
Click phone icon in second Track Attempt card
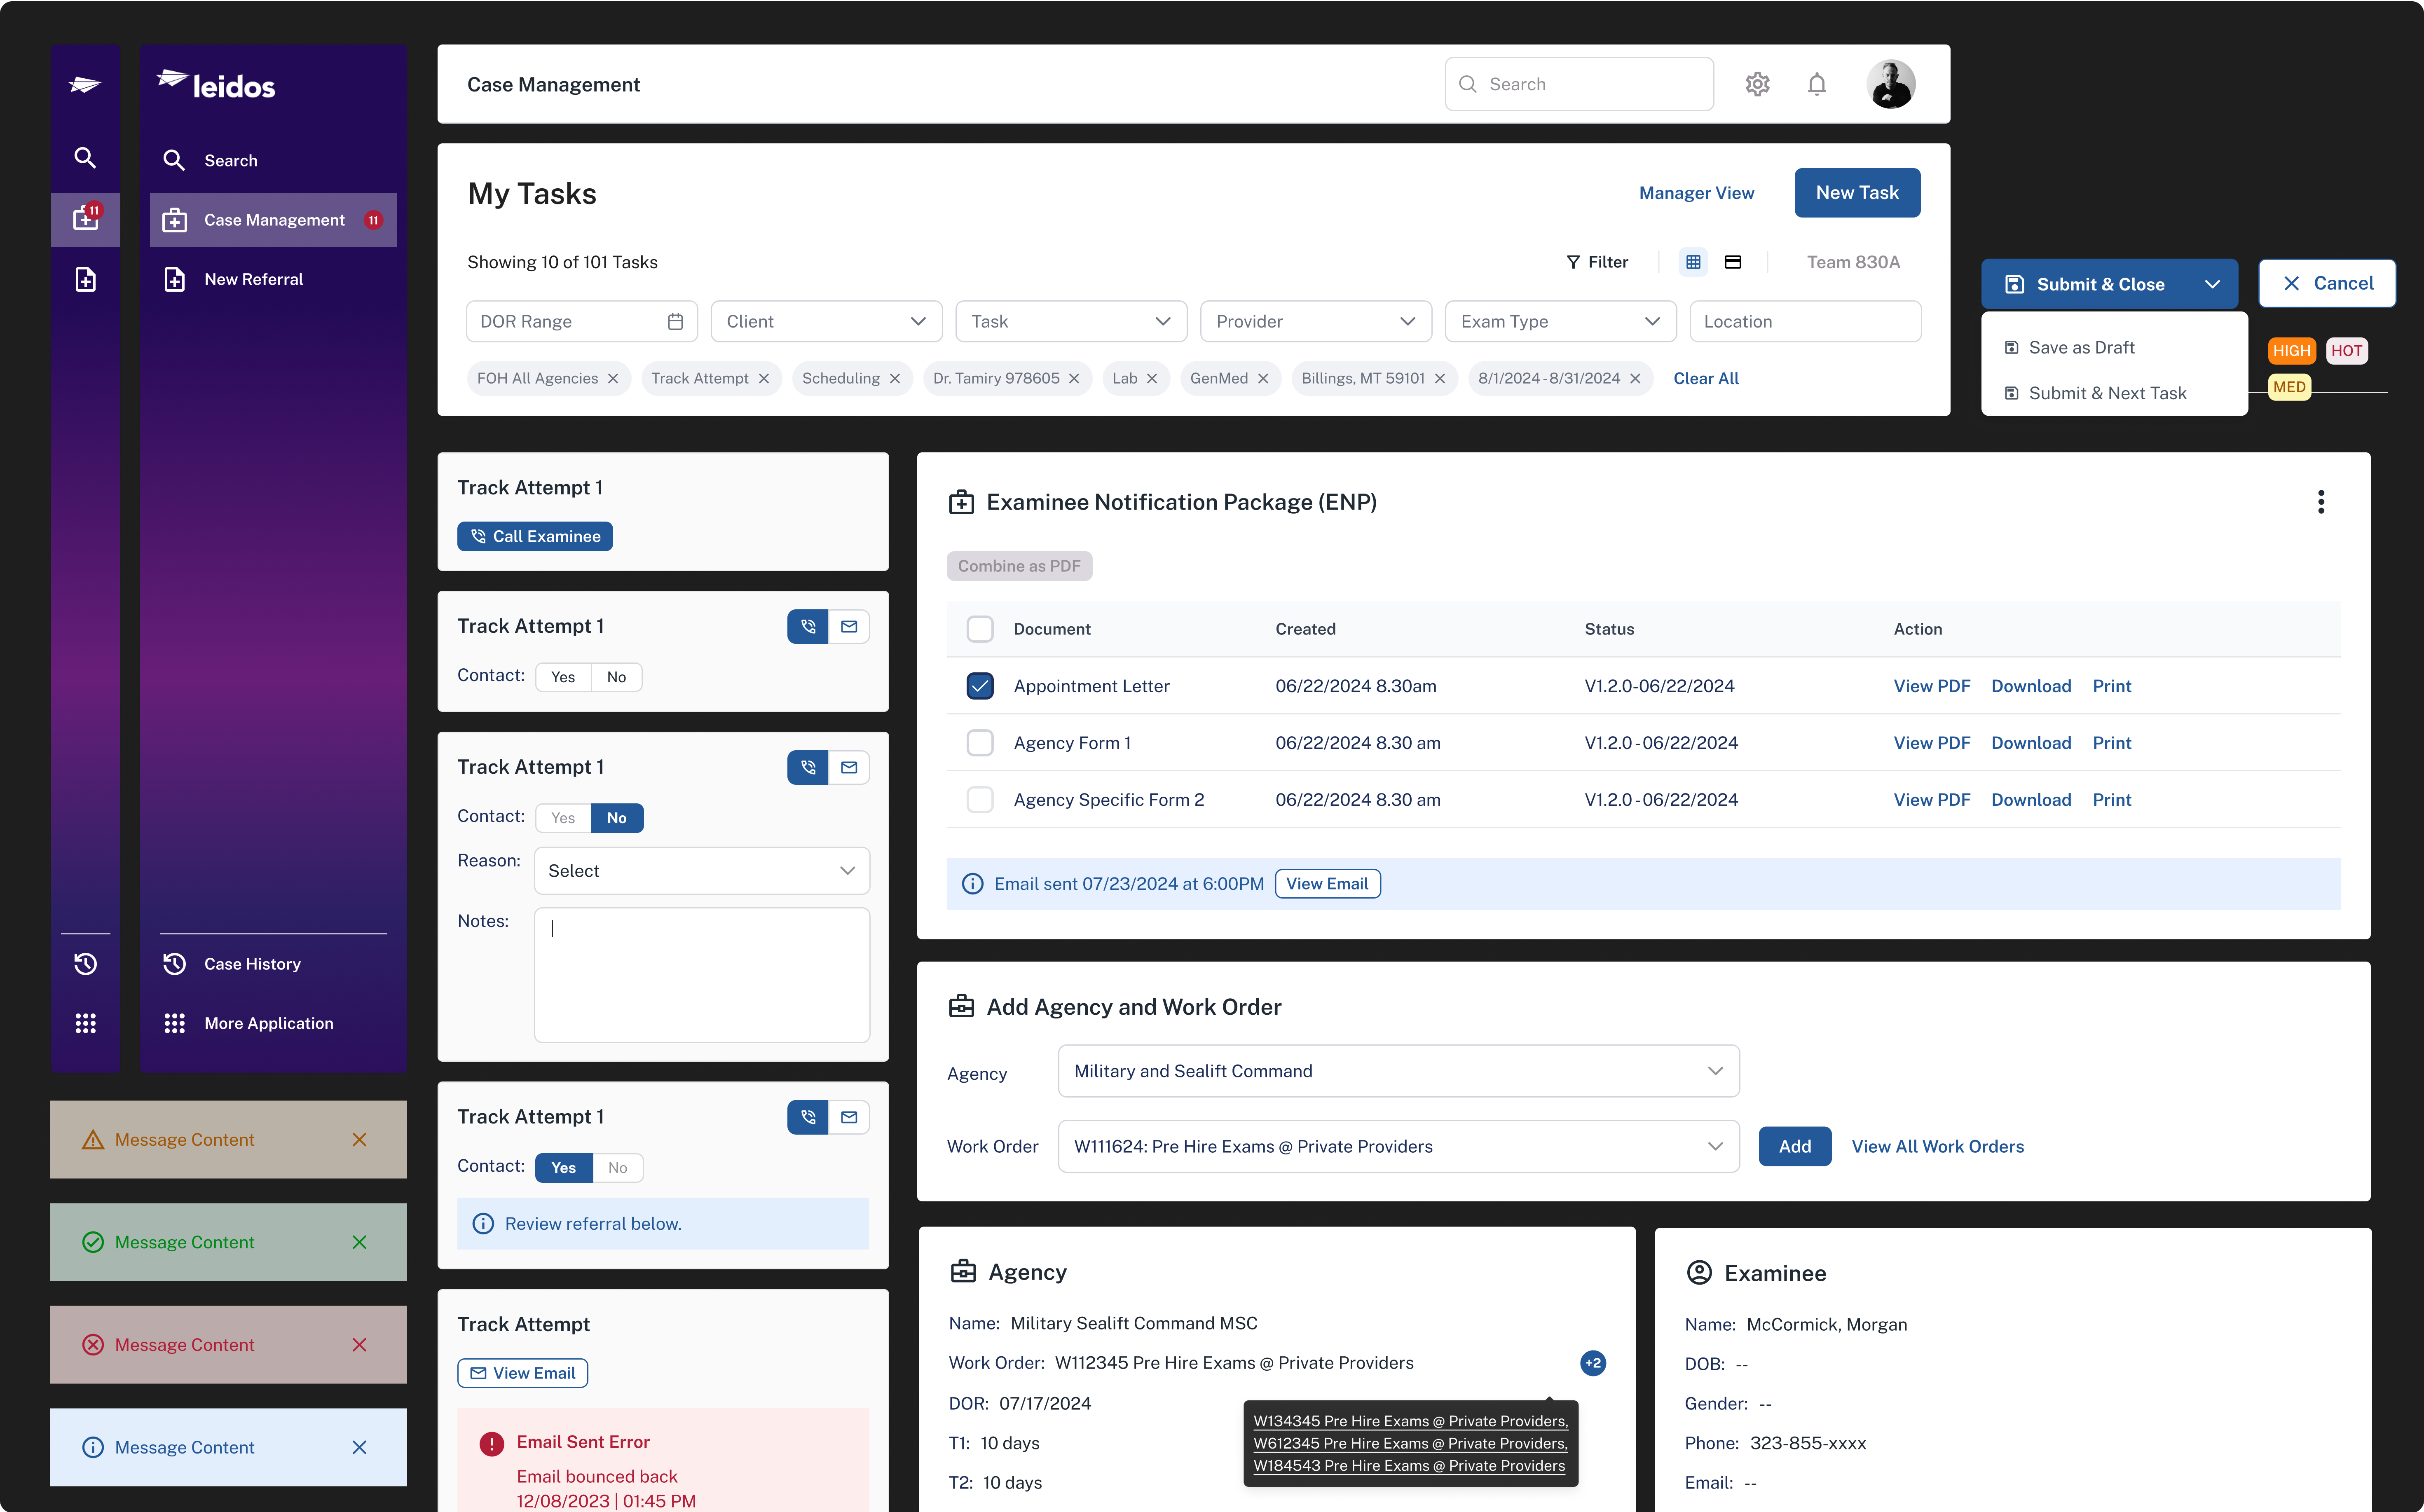(x=808, y=627)
